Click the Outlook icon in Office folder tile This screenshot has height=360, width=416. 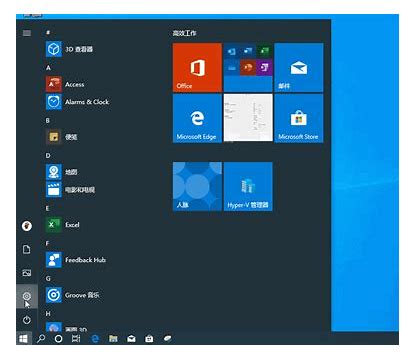coord(232,51)
